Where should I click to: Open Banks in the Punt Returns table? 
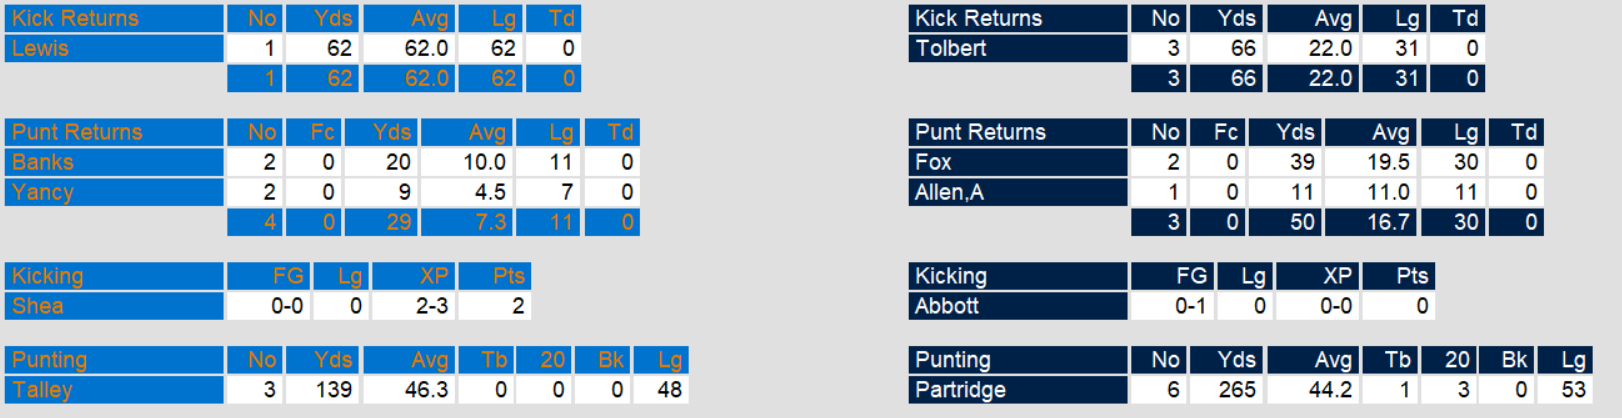coord(43,162)
